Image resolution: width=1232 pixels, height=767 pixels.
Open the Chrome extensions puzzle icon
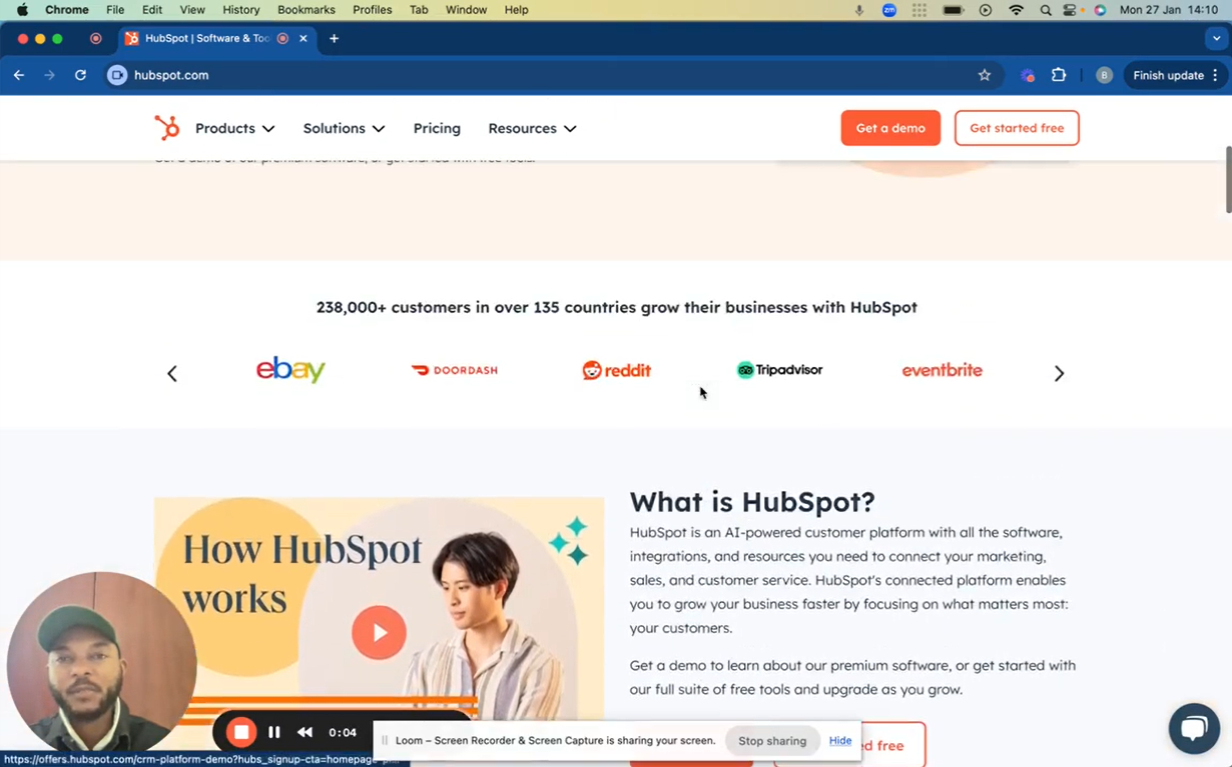click(x=1059, y=75)
